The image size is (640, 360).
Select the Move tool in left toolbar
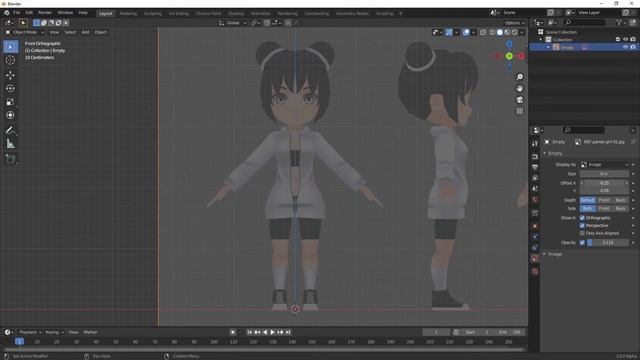click(x=10, y=75)
